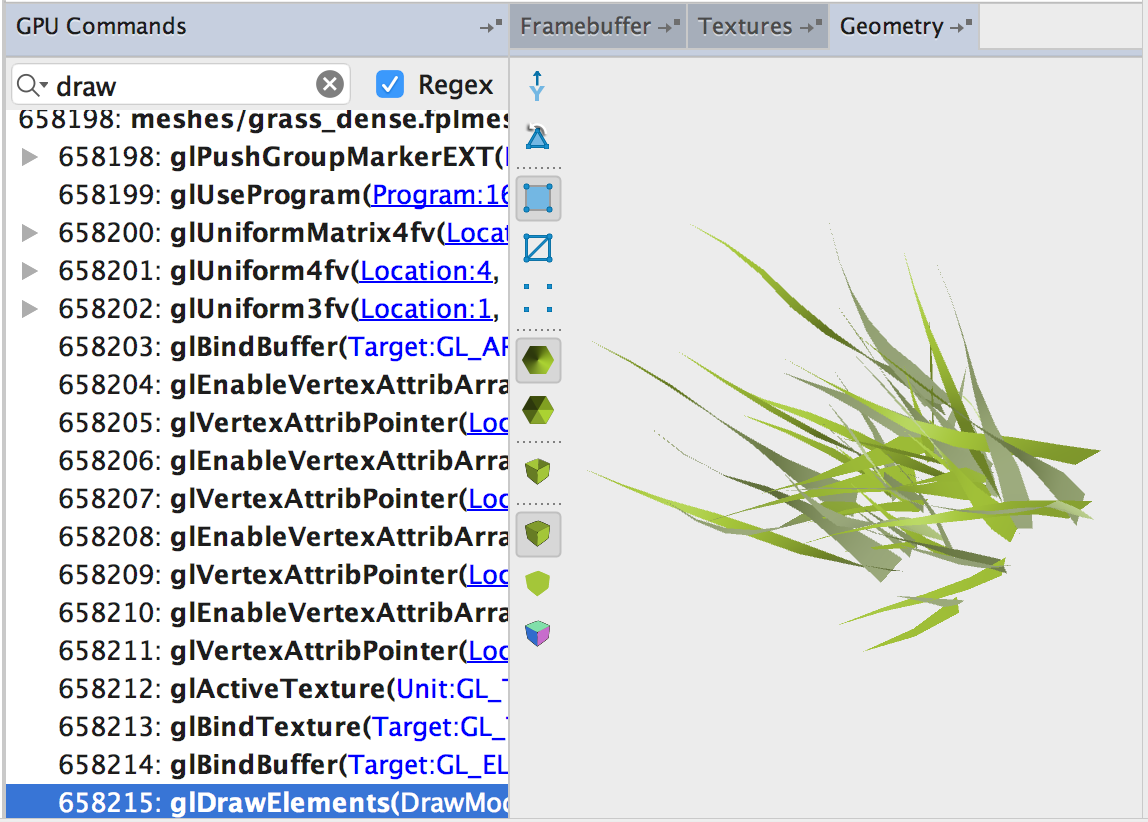Select smooth normals hexagon icon

tap(538, 360)
